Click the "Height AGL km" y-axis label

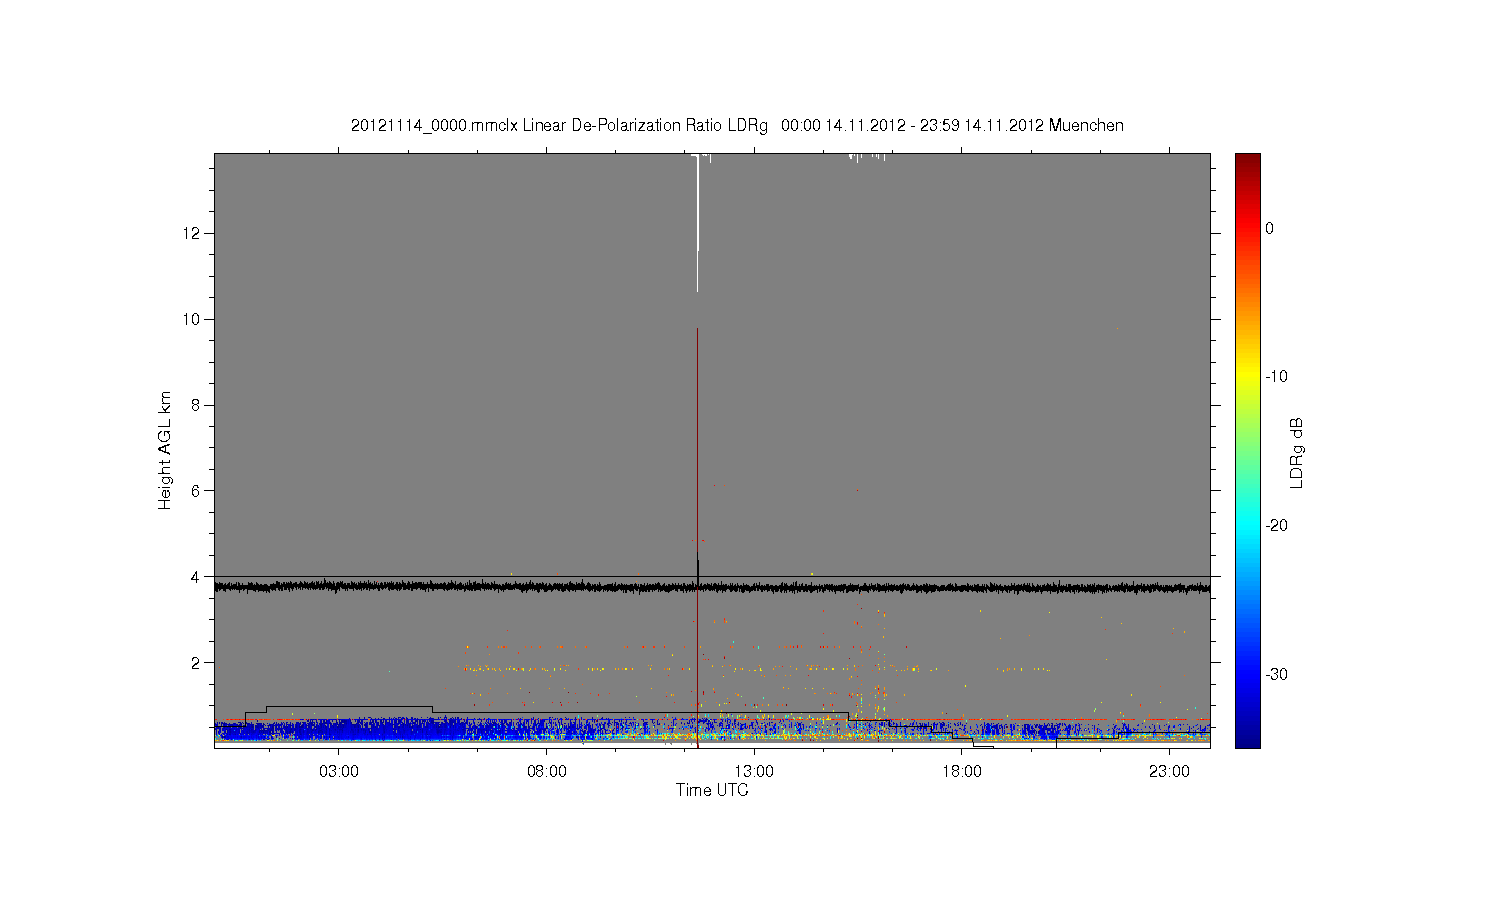[x=165, y=450]
